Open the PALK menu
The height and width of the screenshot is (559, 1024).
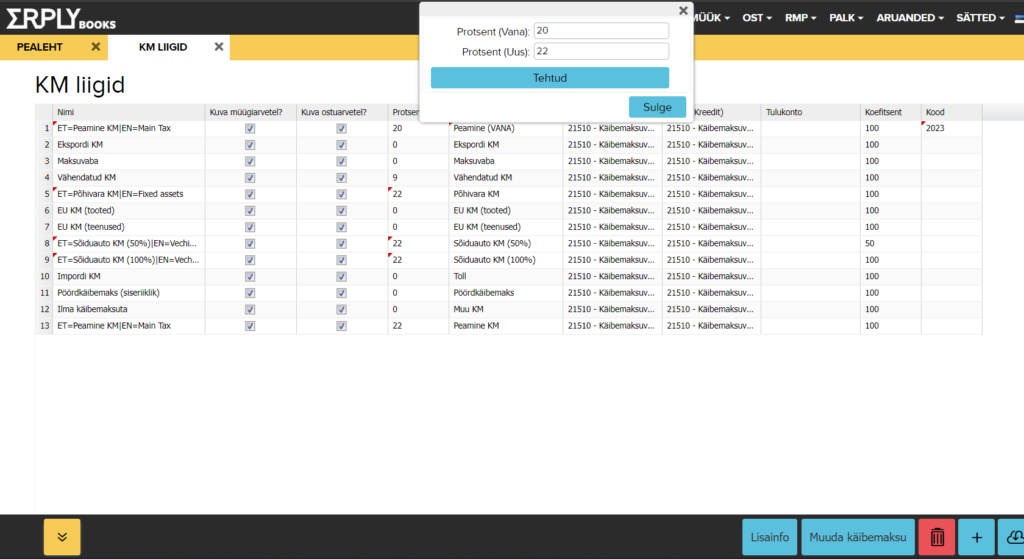coord(848,18)
